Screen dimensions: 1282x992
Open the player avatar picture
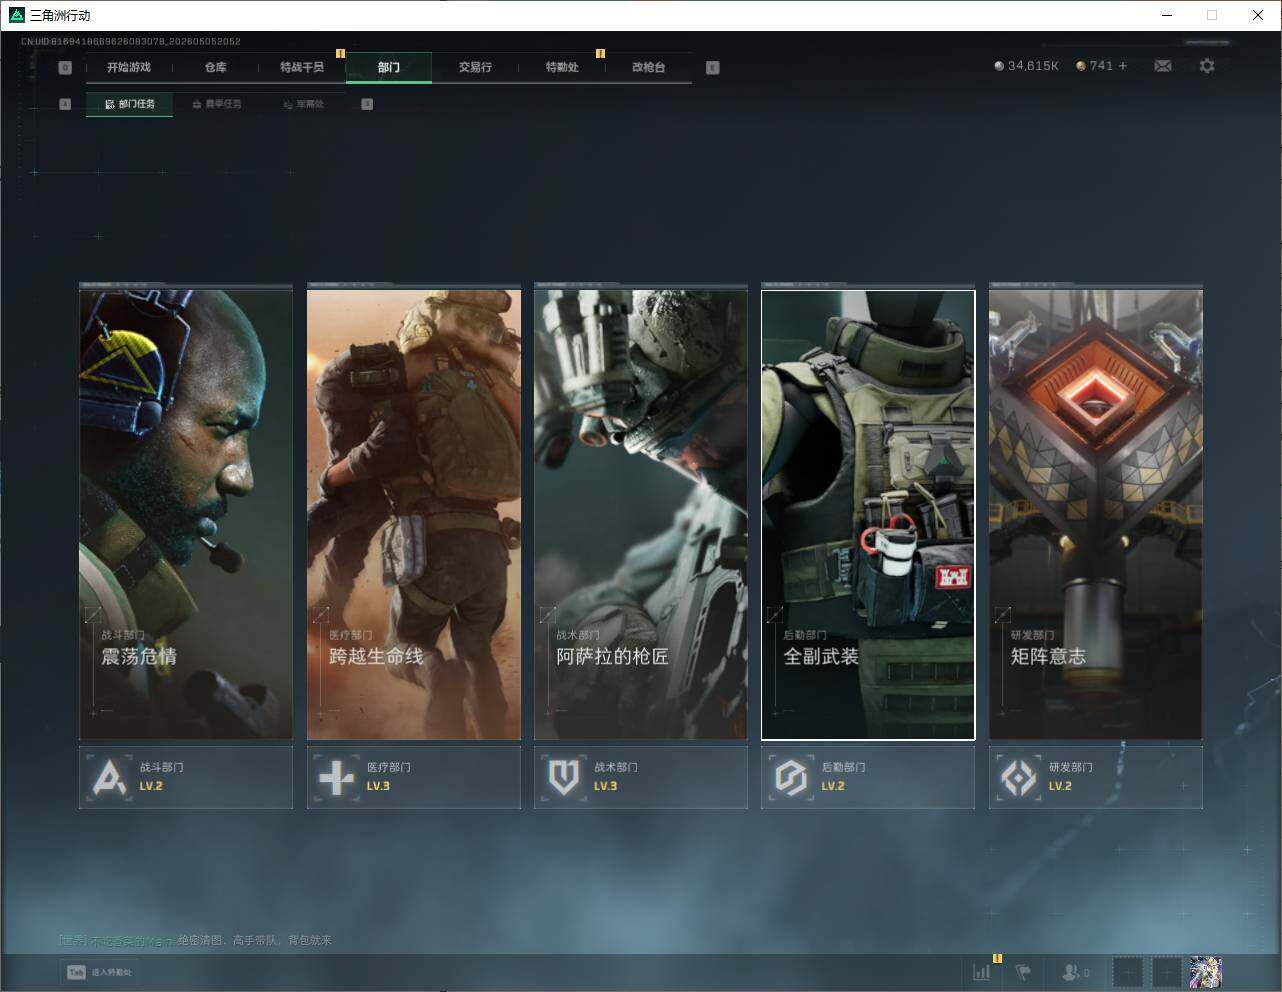pyautogui.click(x=1206, y=971)
